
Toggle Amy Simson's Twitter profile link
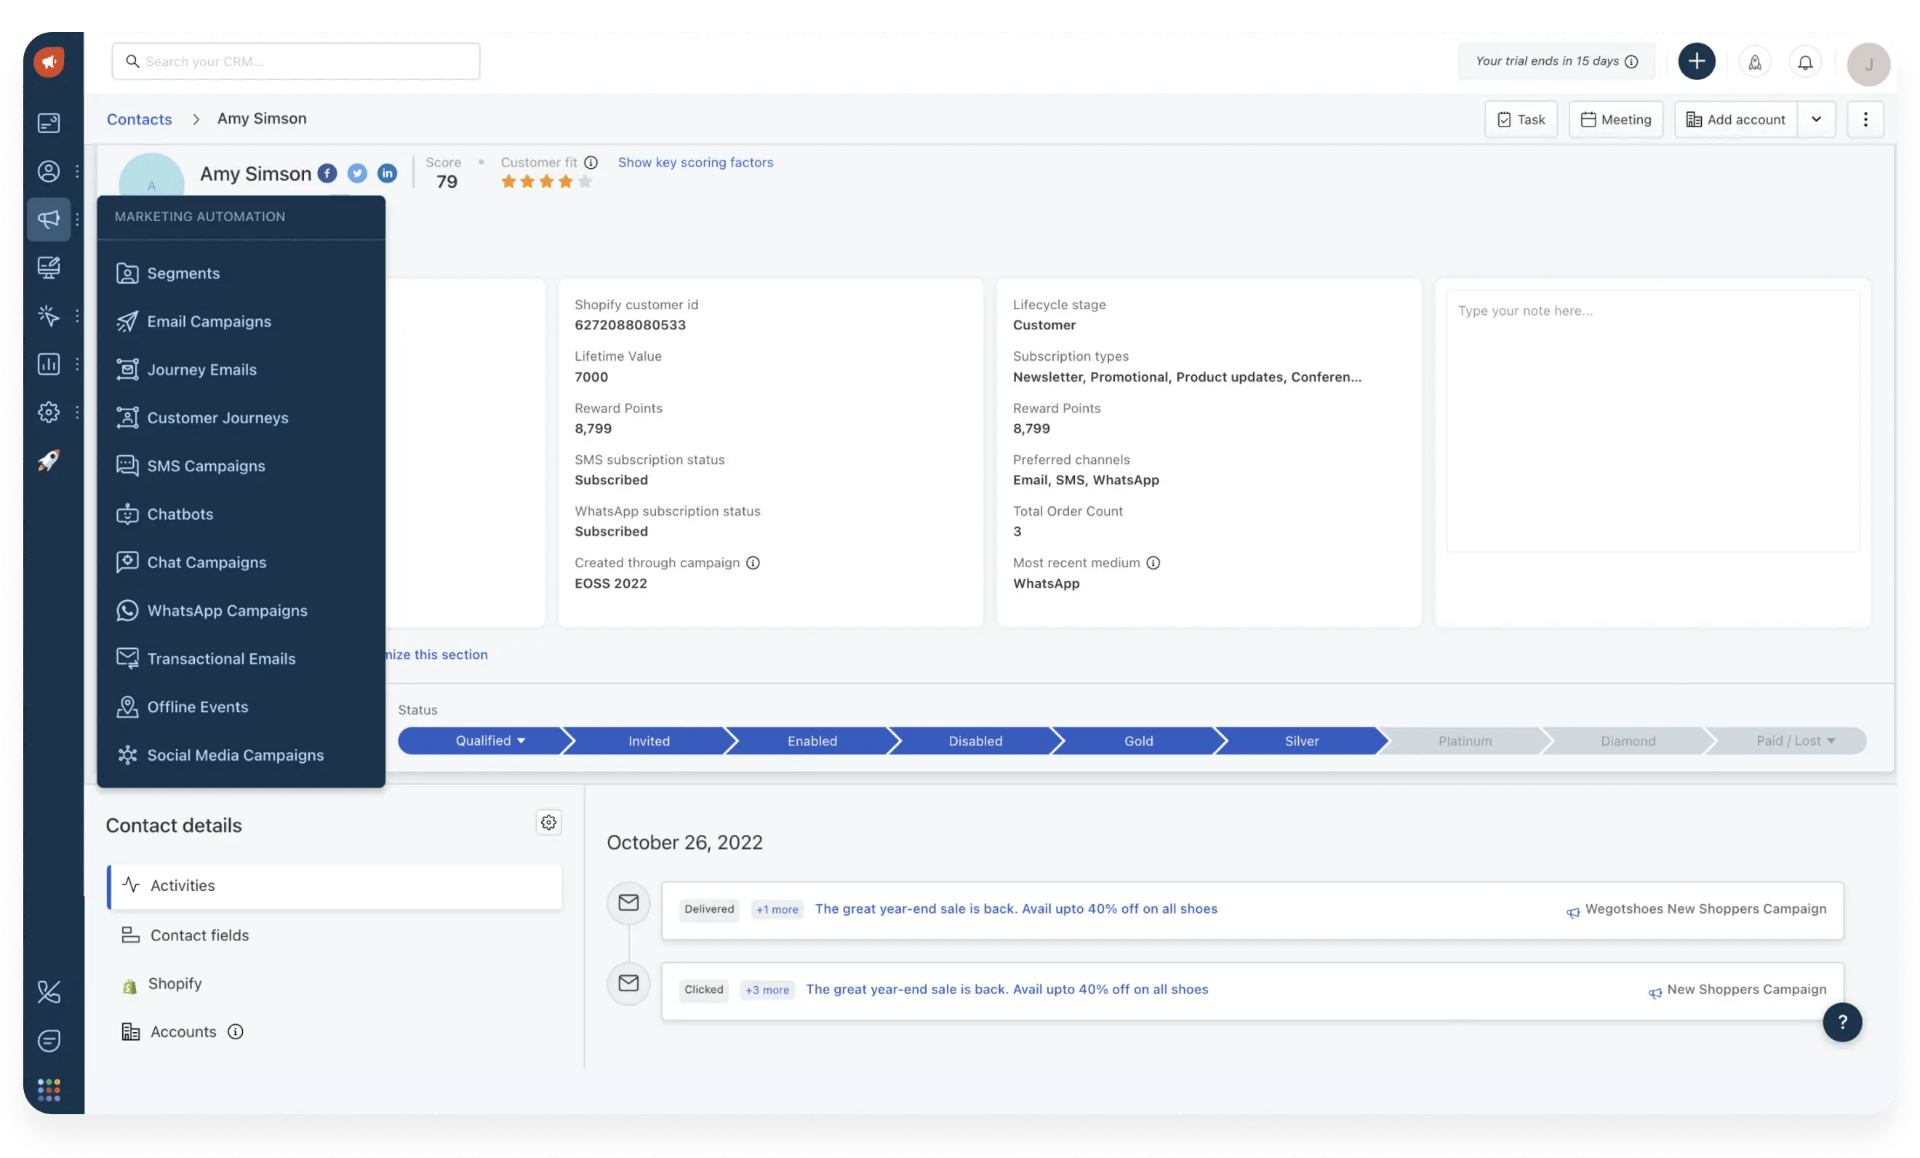click(x=357, y=172)
